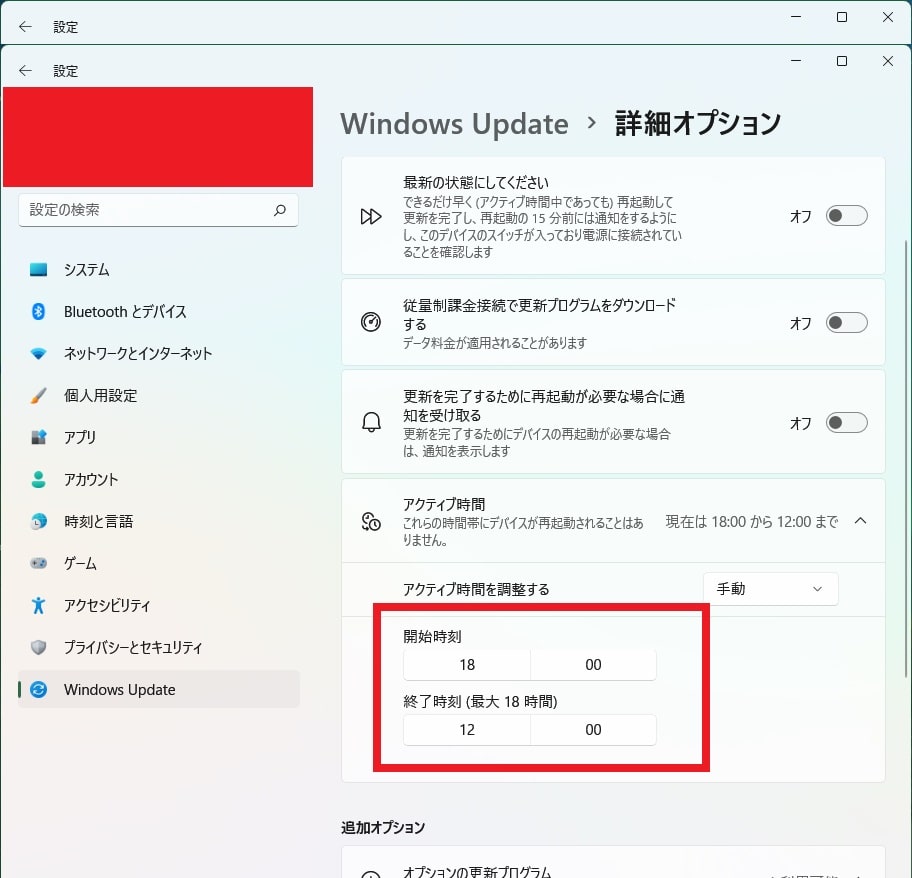Click 開始時刻 label
Viewport: 912px width, 878px height.
pos(432,637)
